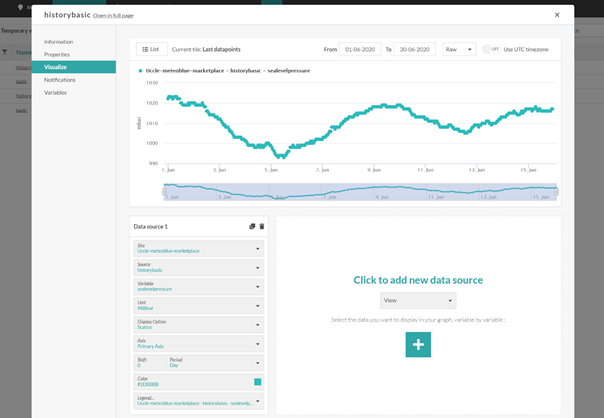The width and height of the screenshot is (604, 418).
Task: Click the left handle of chart range navigator
Action: coord(164,191)
